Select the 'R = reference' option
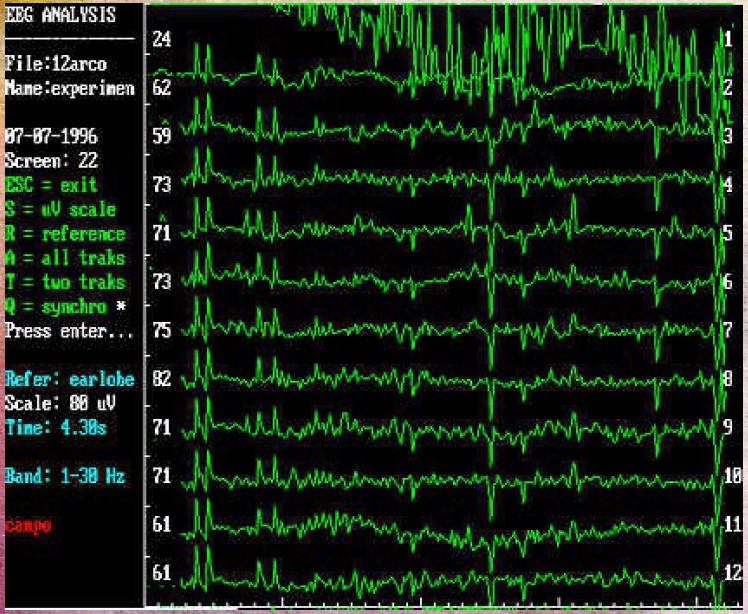748x614 pixels. point(65,234)
